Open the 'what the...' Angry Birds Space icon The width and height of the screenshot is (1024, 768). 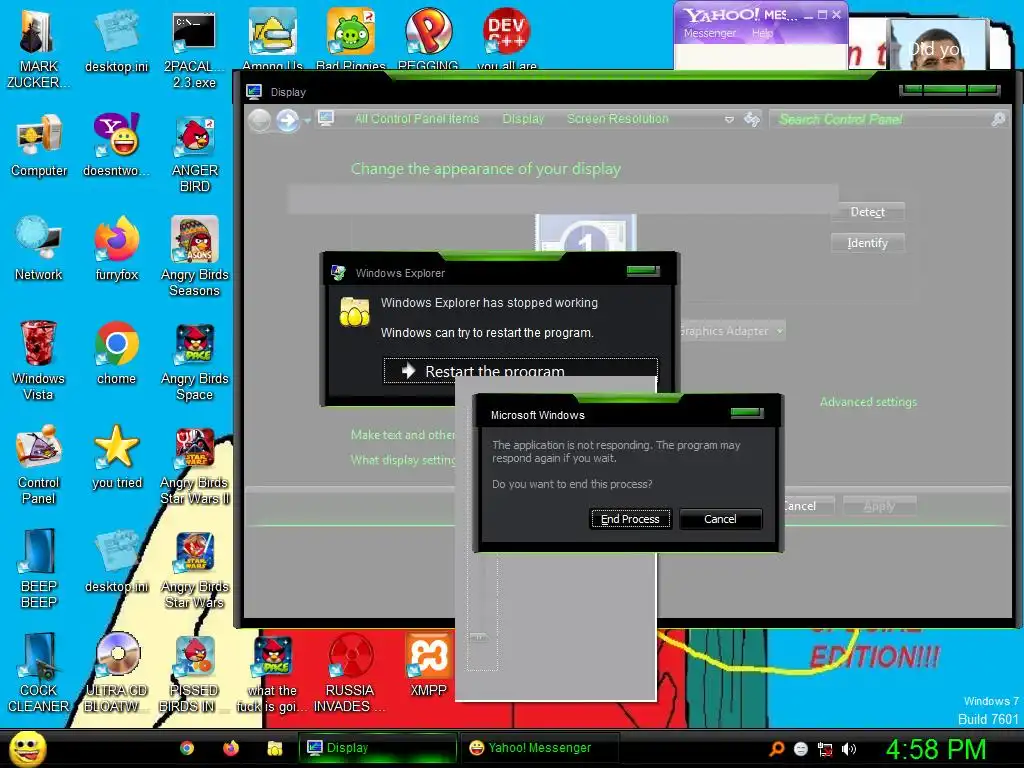point(272,673)
